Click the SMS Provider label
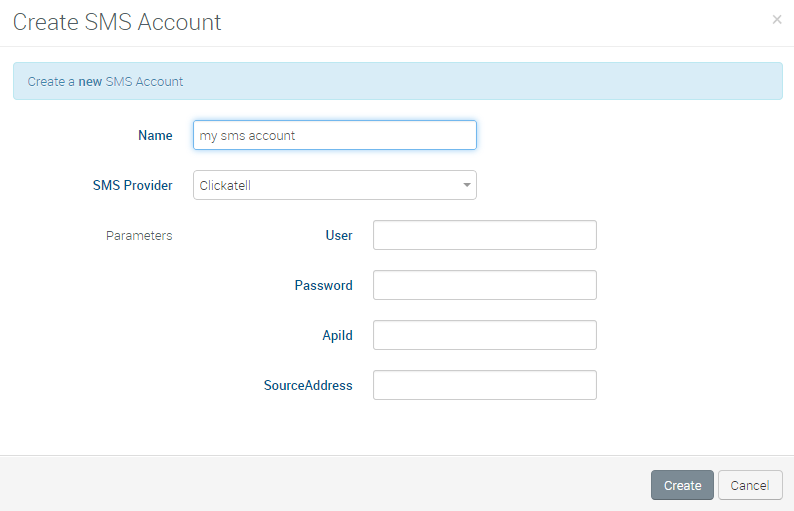Viewport: 794px width, 511px height. click(x=132, y=186)
